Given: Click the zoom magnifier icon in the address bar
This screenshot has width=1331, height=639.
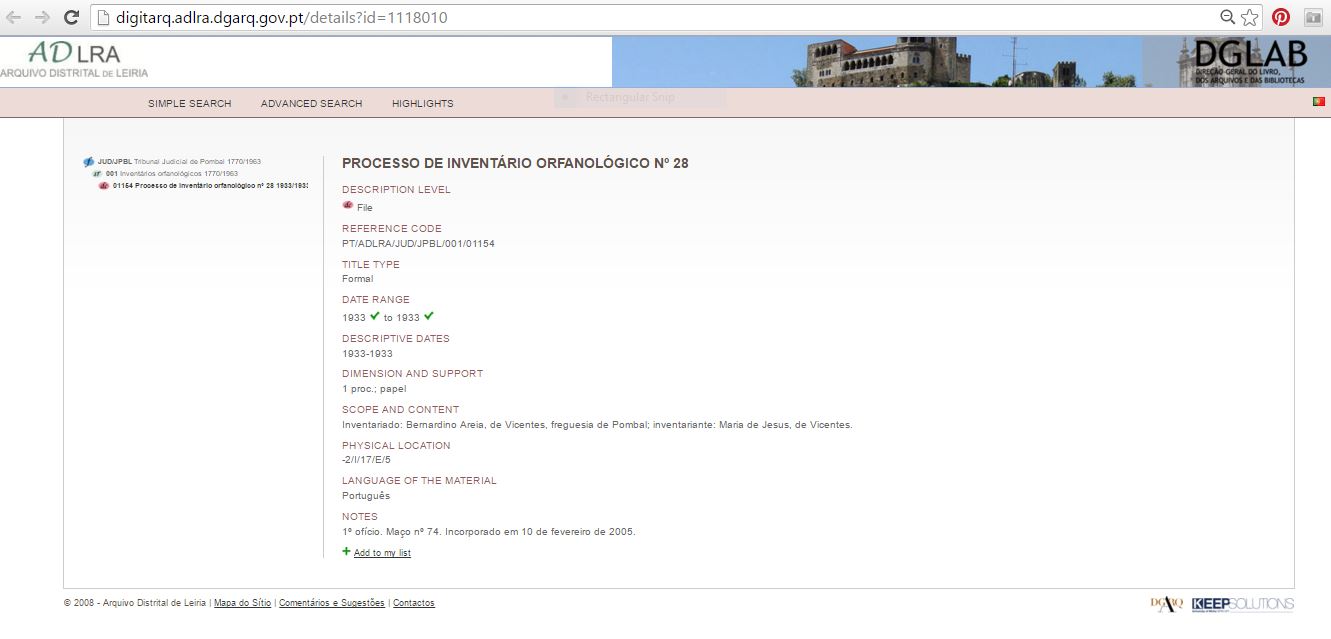Looking at the screenshot, I should click(1227, 17).
